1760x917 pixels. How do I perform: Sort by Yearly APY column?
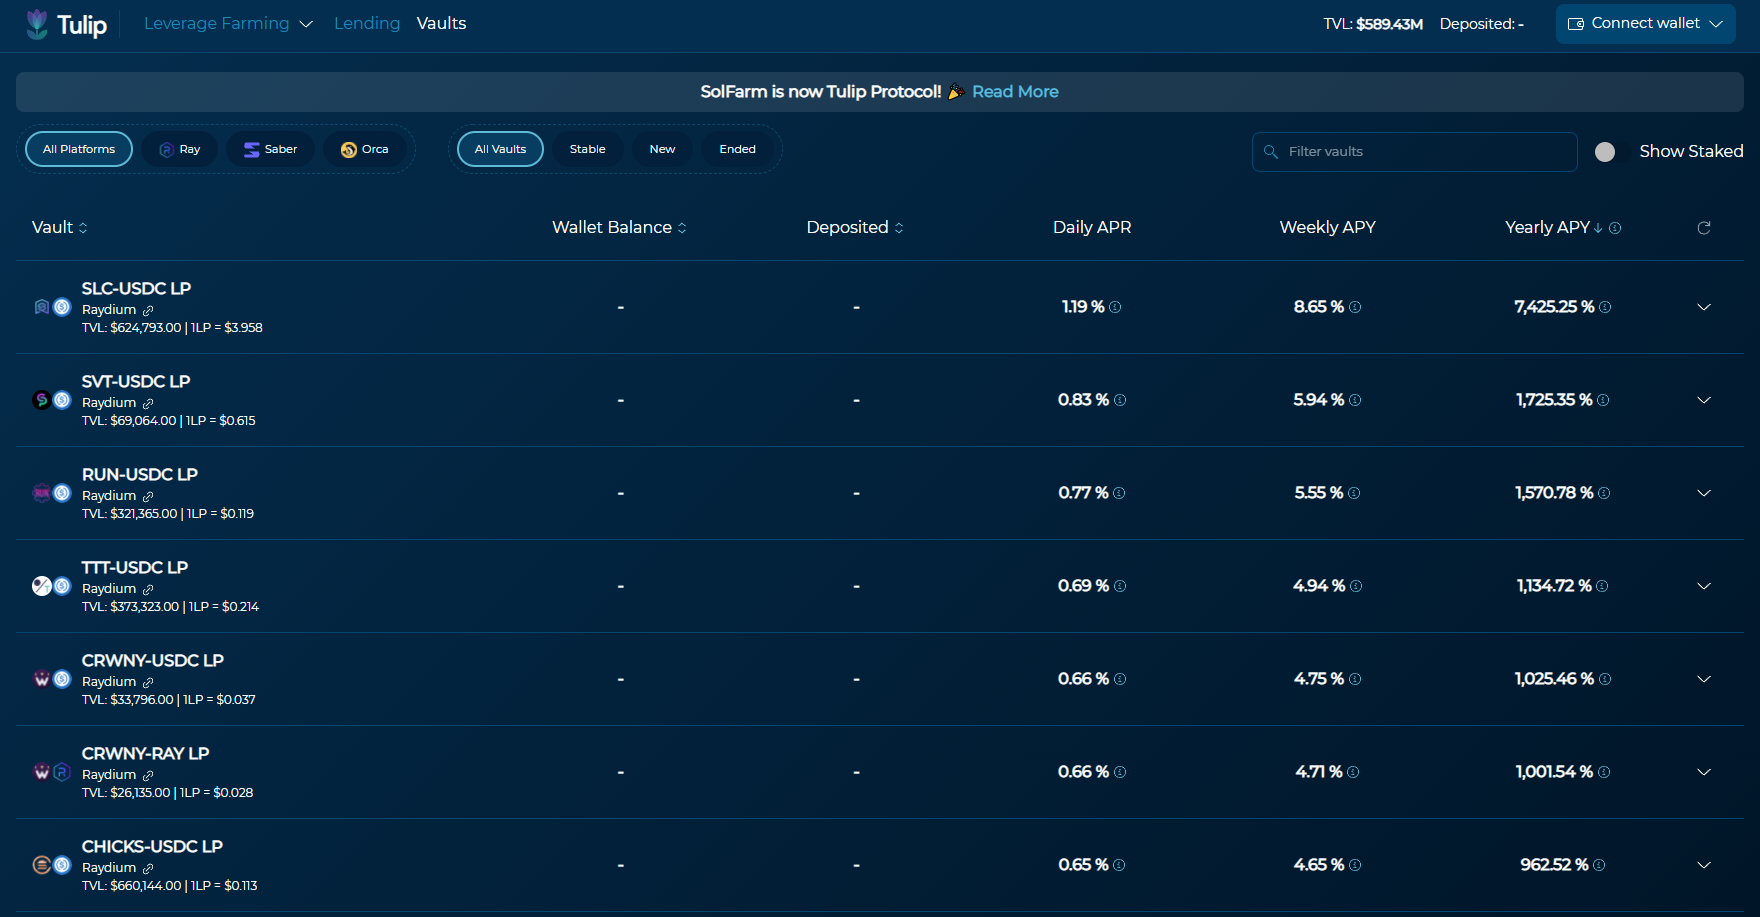(x=1553, y=227)
